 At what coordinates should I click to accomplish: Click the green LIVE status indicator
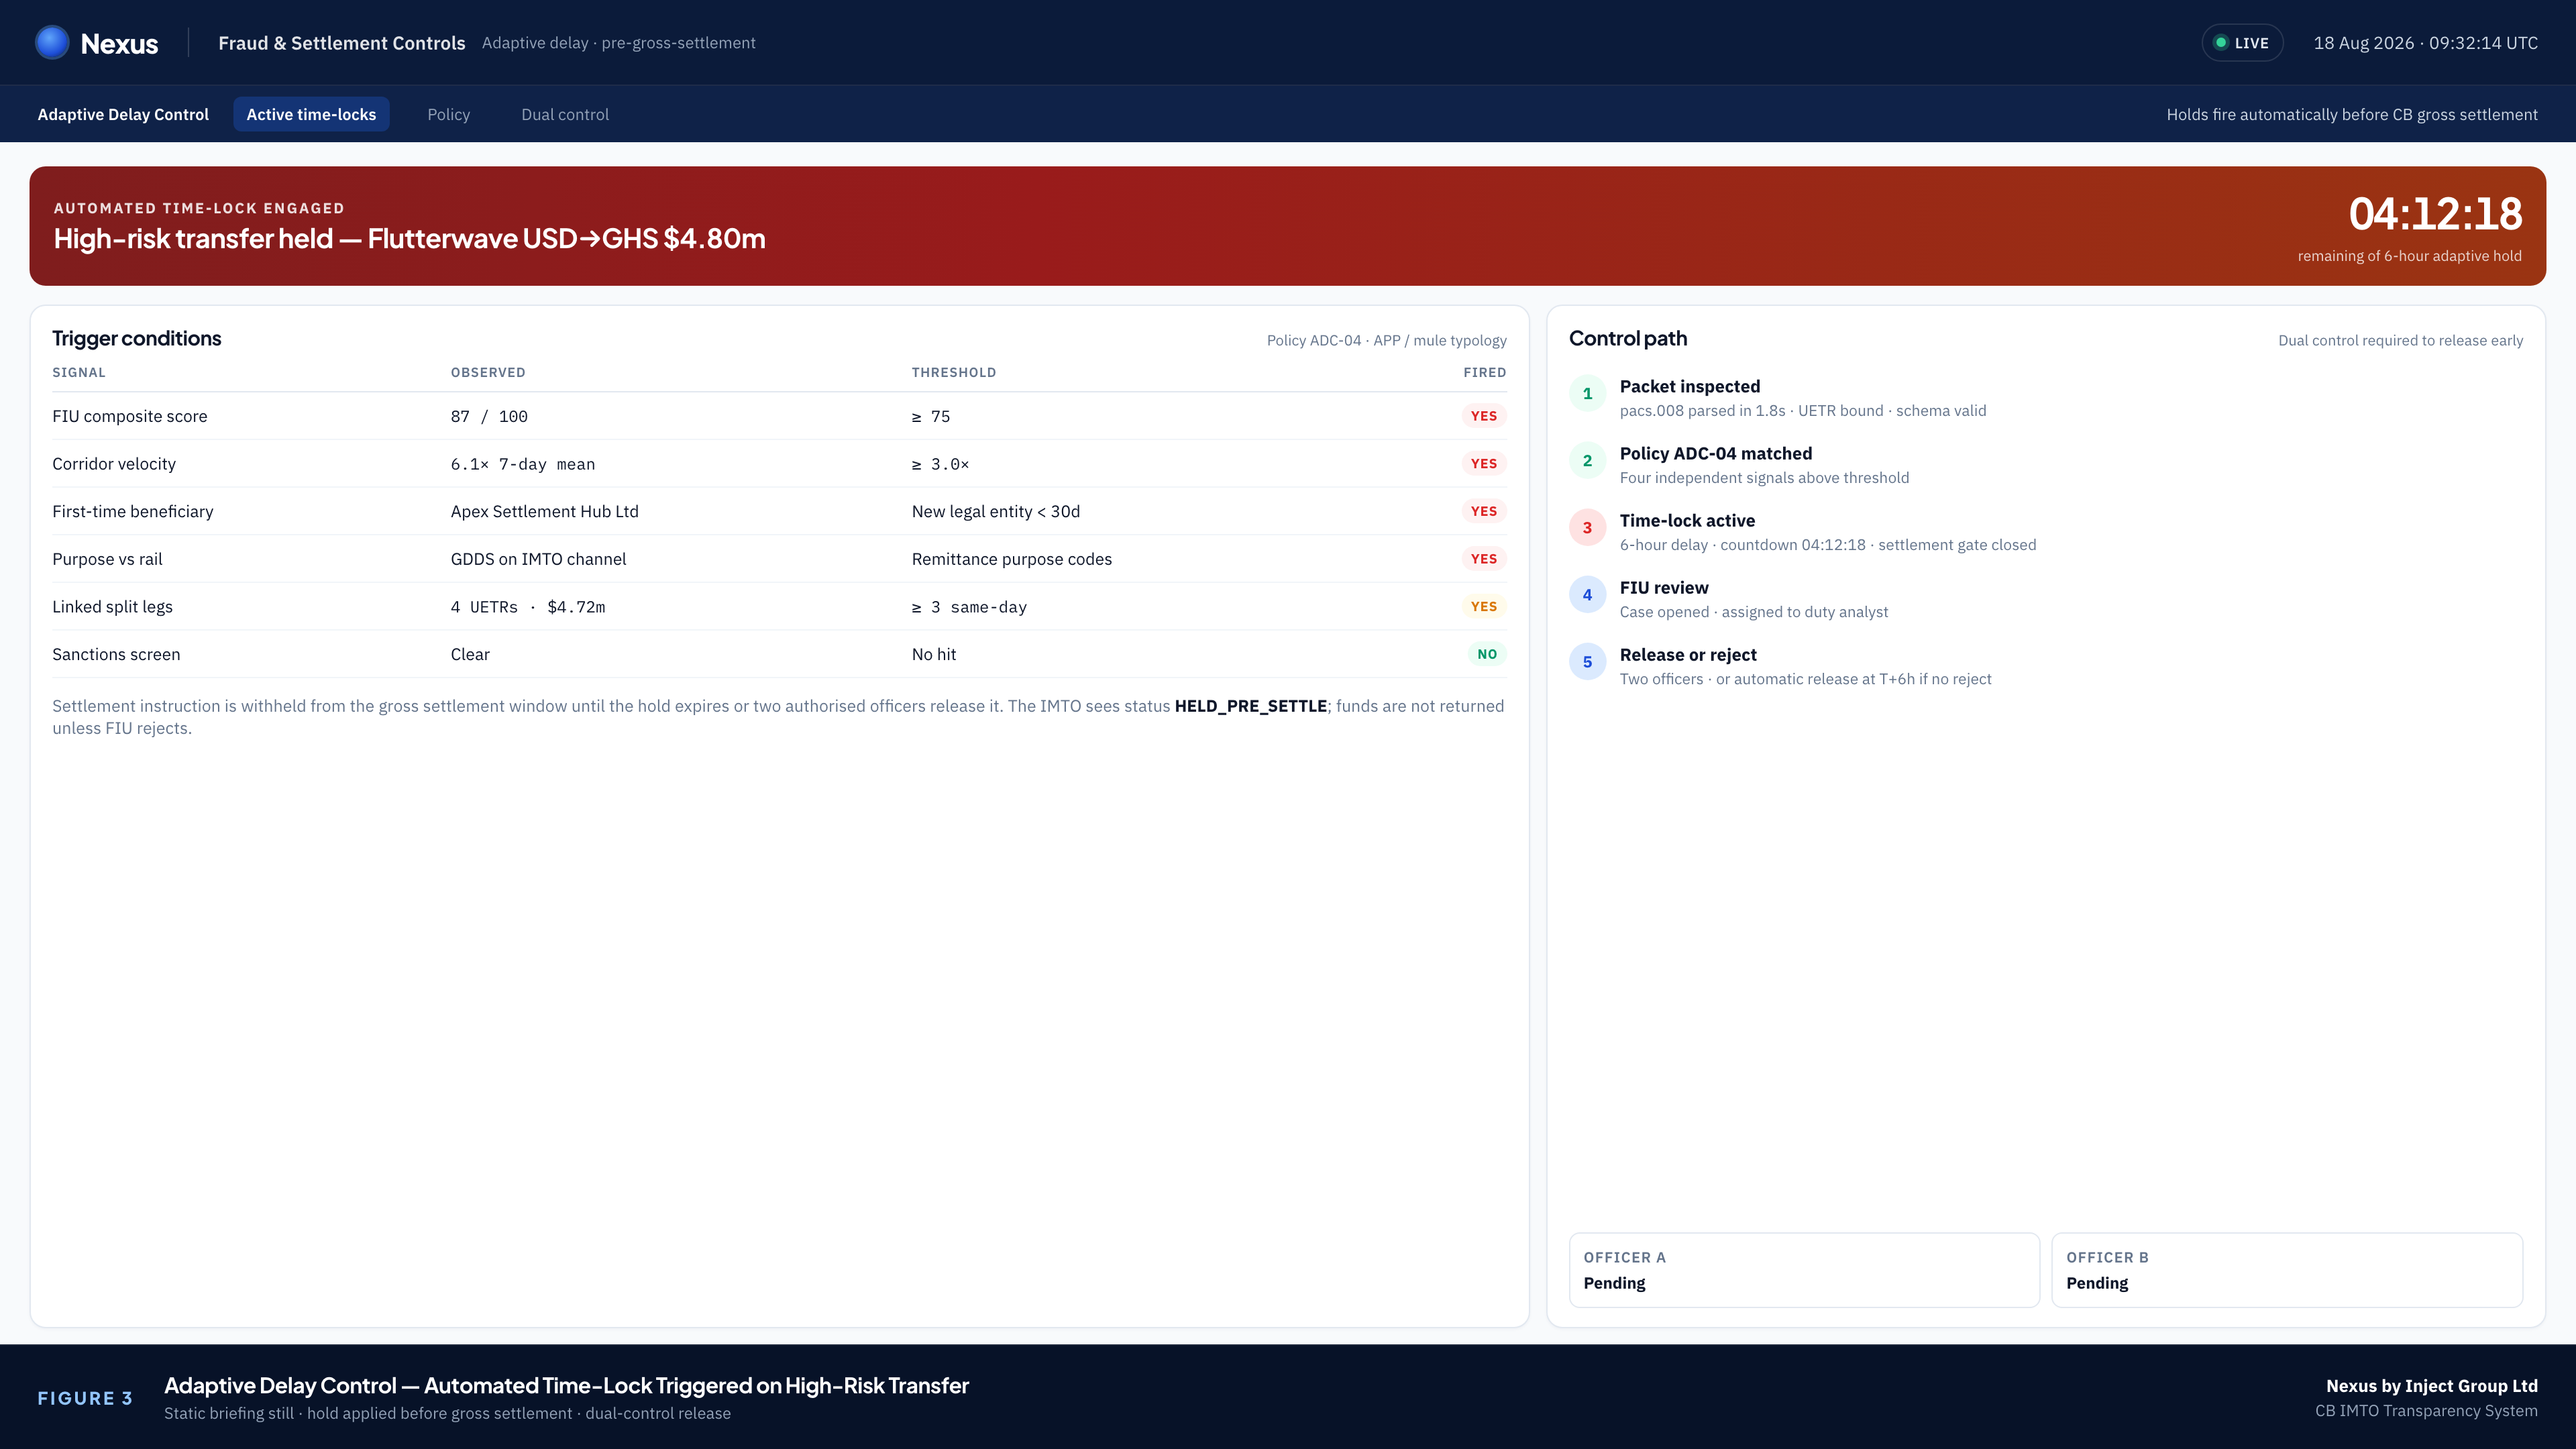click(x=2242, y=43)
